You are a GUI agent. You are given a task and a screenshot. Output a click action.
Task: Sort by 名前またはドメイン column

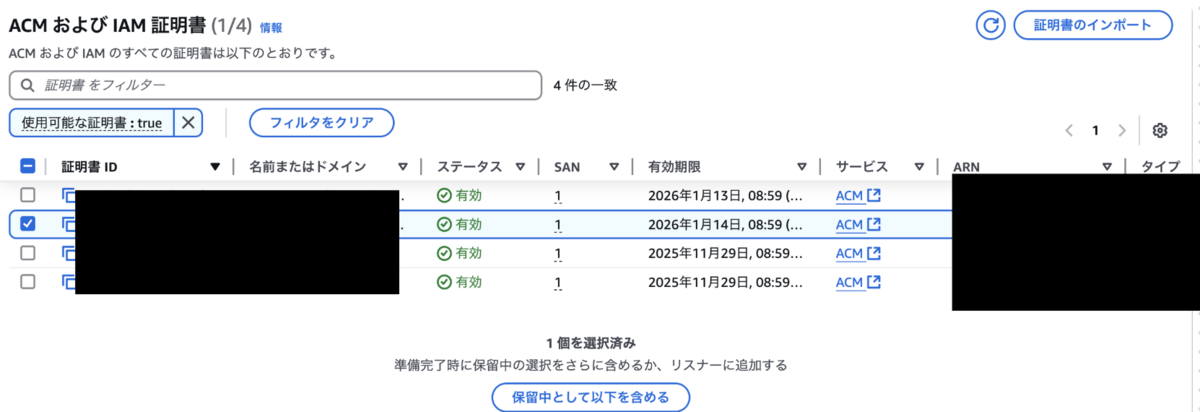(x=403, y=167)
